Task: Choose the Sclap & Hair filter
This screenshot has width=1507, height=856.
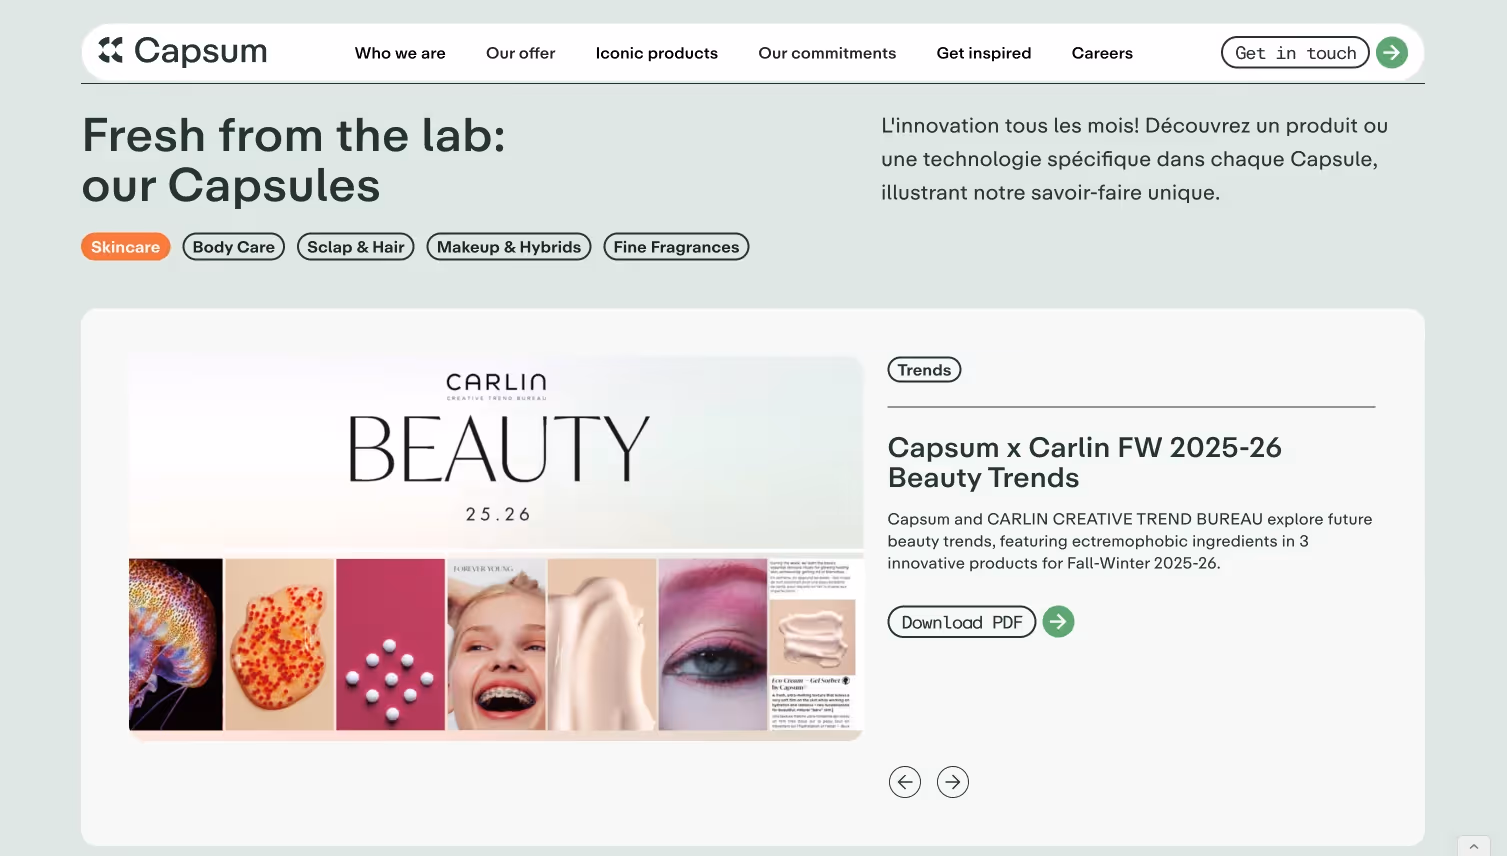Action: coord(356,247)
